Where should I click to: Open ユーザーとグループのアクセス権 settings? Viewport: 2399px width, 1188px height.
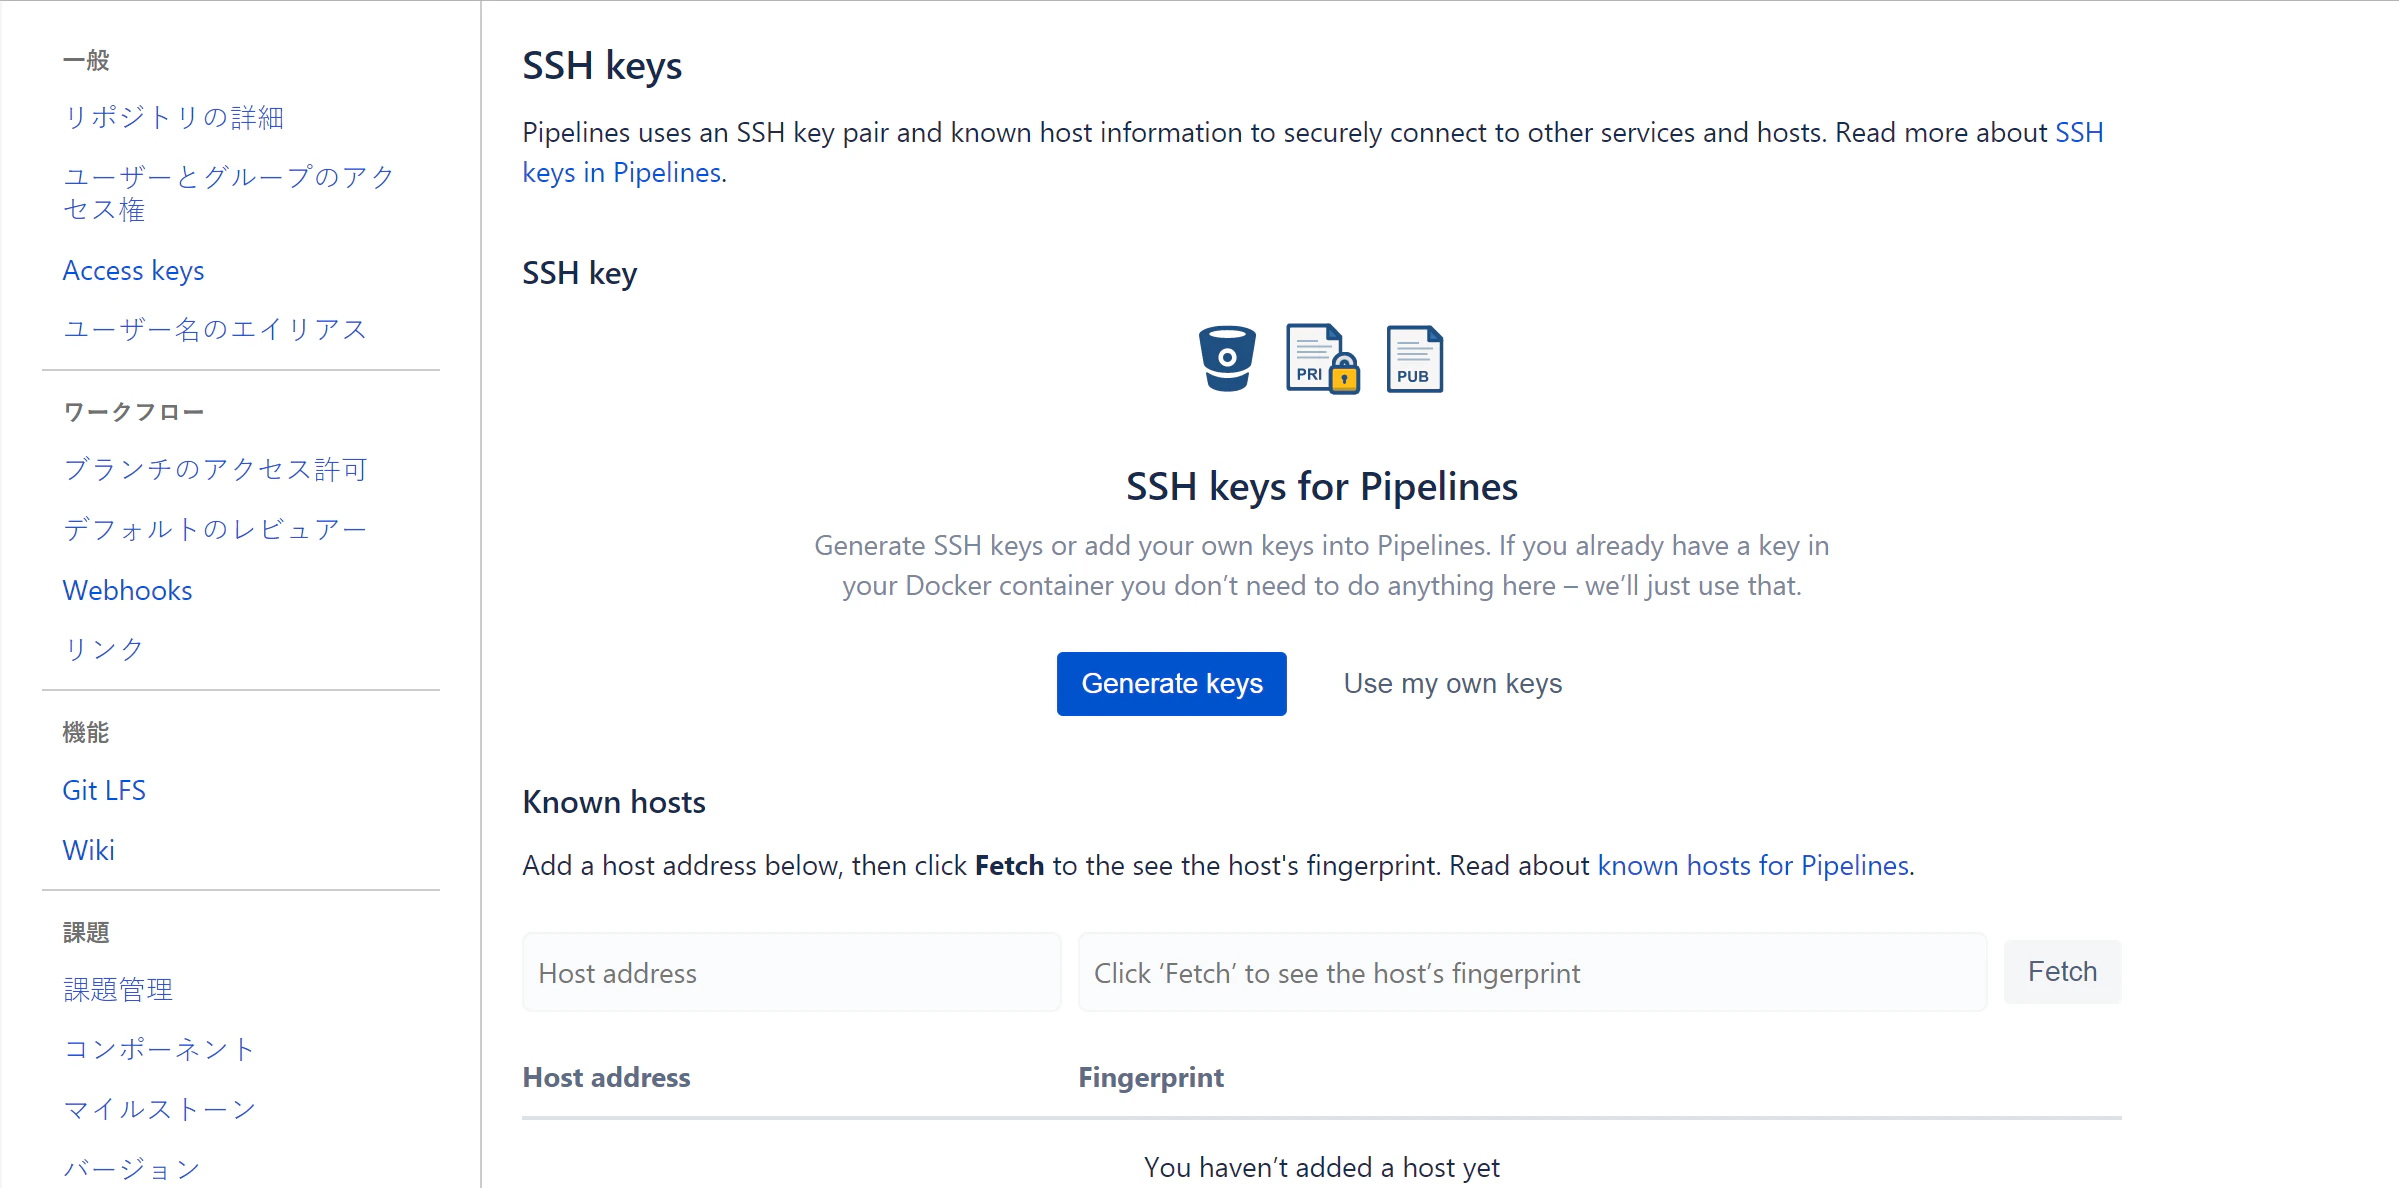pyautogui.click(x=229, y=193)
